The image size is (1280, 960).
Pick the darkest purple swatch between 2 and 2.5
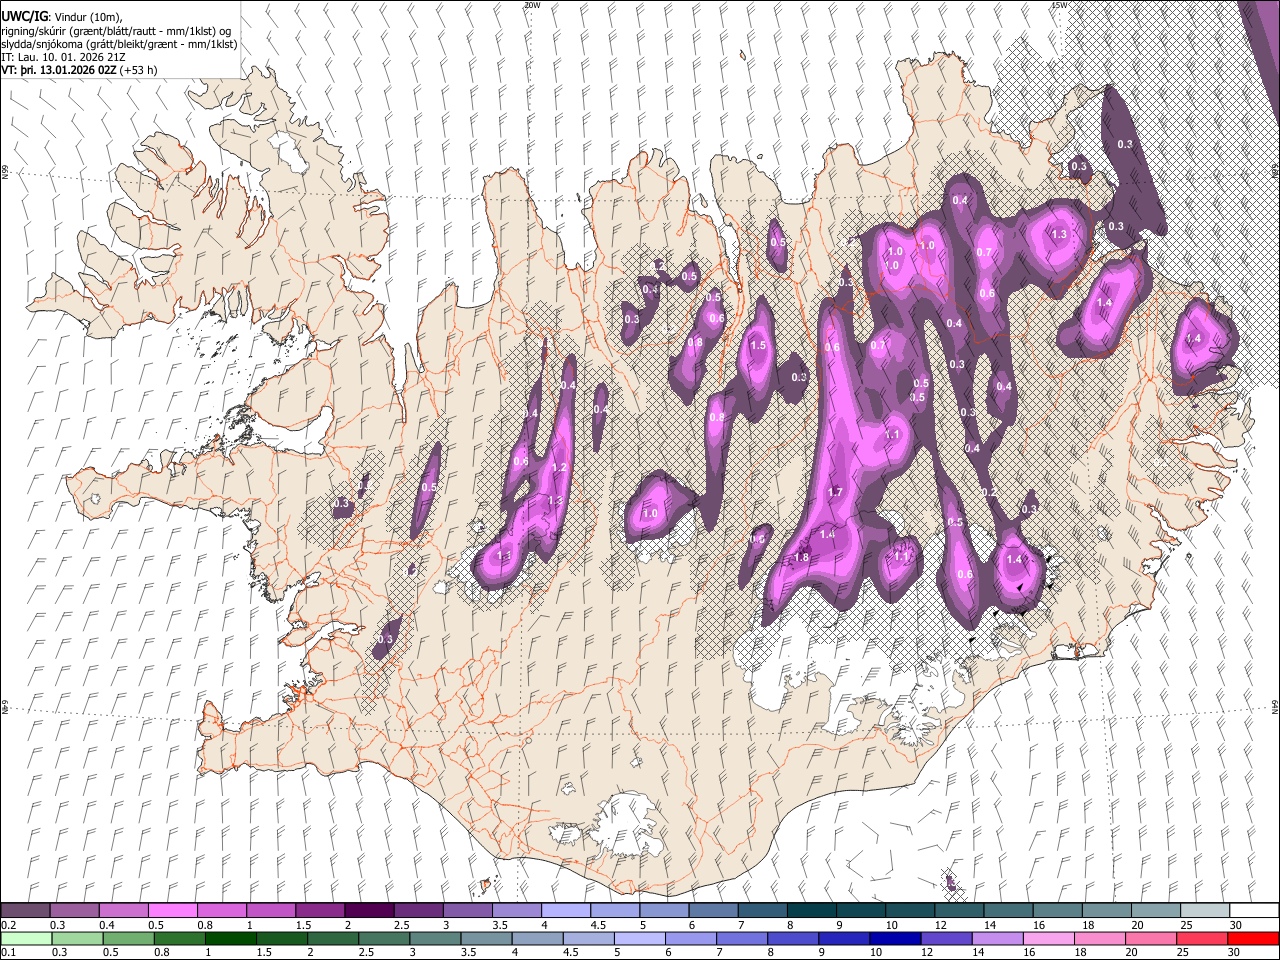point(369,911)
